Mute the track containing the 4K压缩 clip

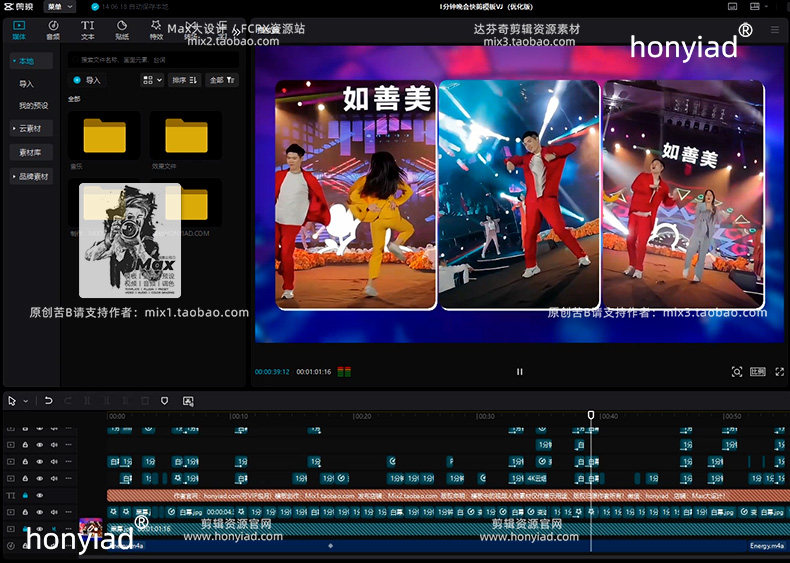54,478
